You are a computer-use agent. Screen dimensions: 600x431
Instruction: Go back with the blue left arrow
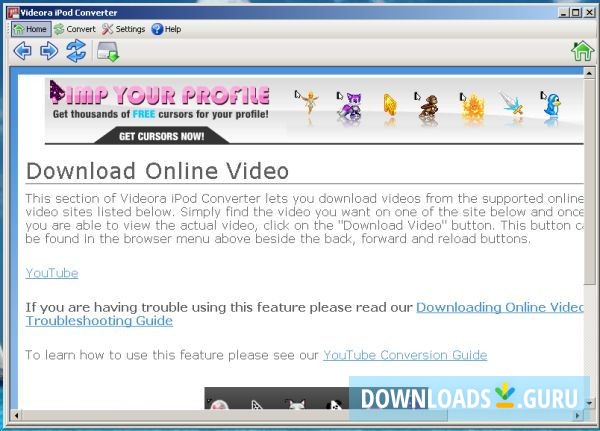pyautogui.click(x=23, y=51)
